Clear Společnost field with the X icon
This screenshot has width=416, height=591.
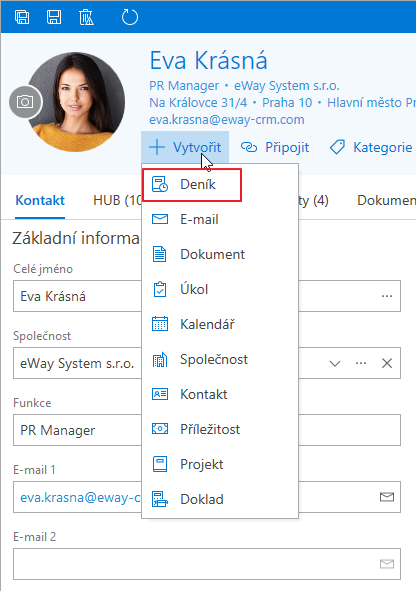tap(387, 363)
